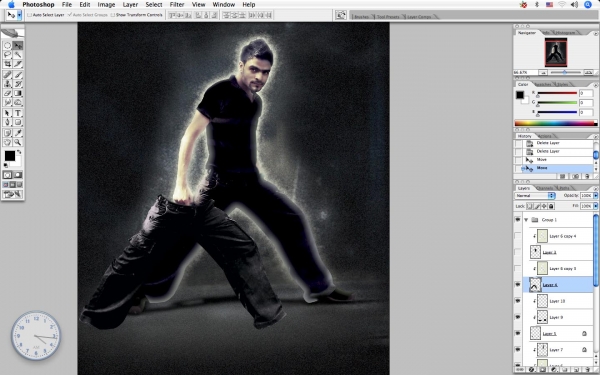Select the Gradient tool

[x=18, y=93]
